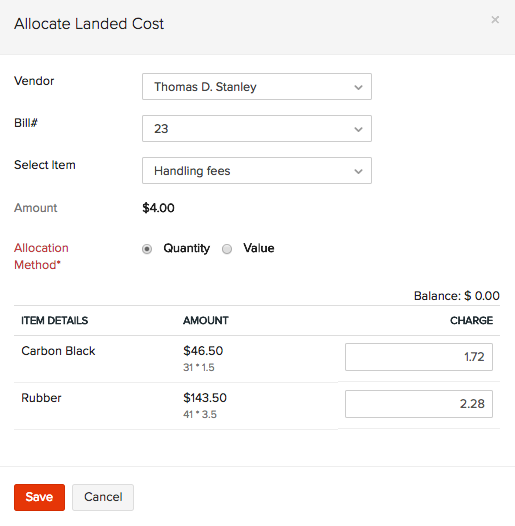Click the Bill# dropdown chevron arrow

[x=358, y=129]
